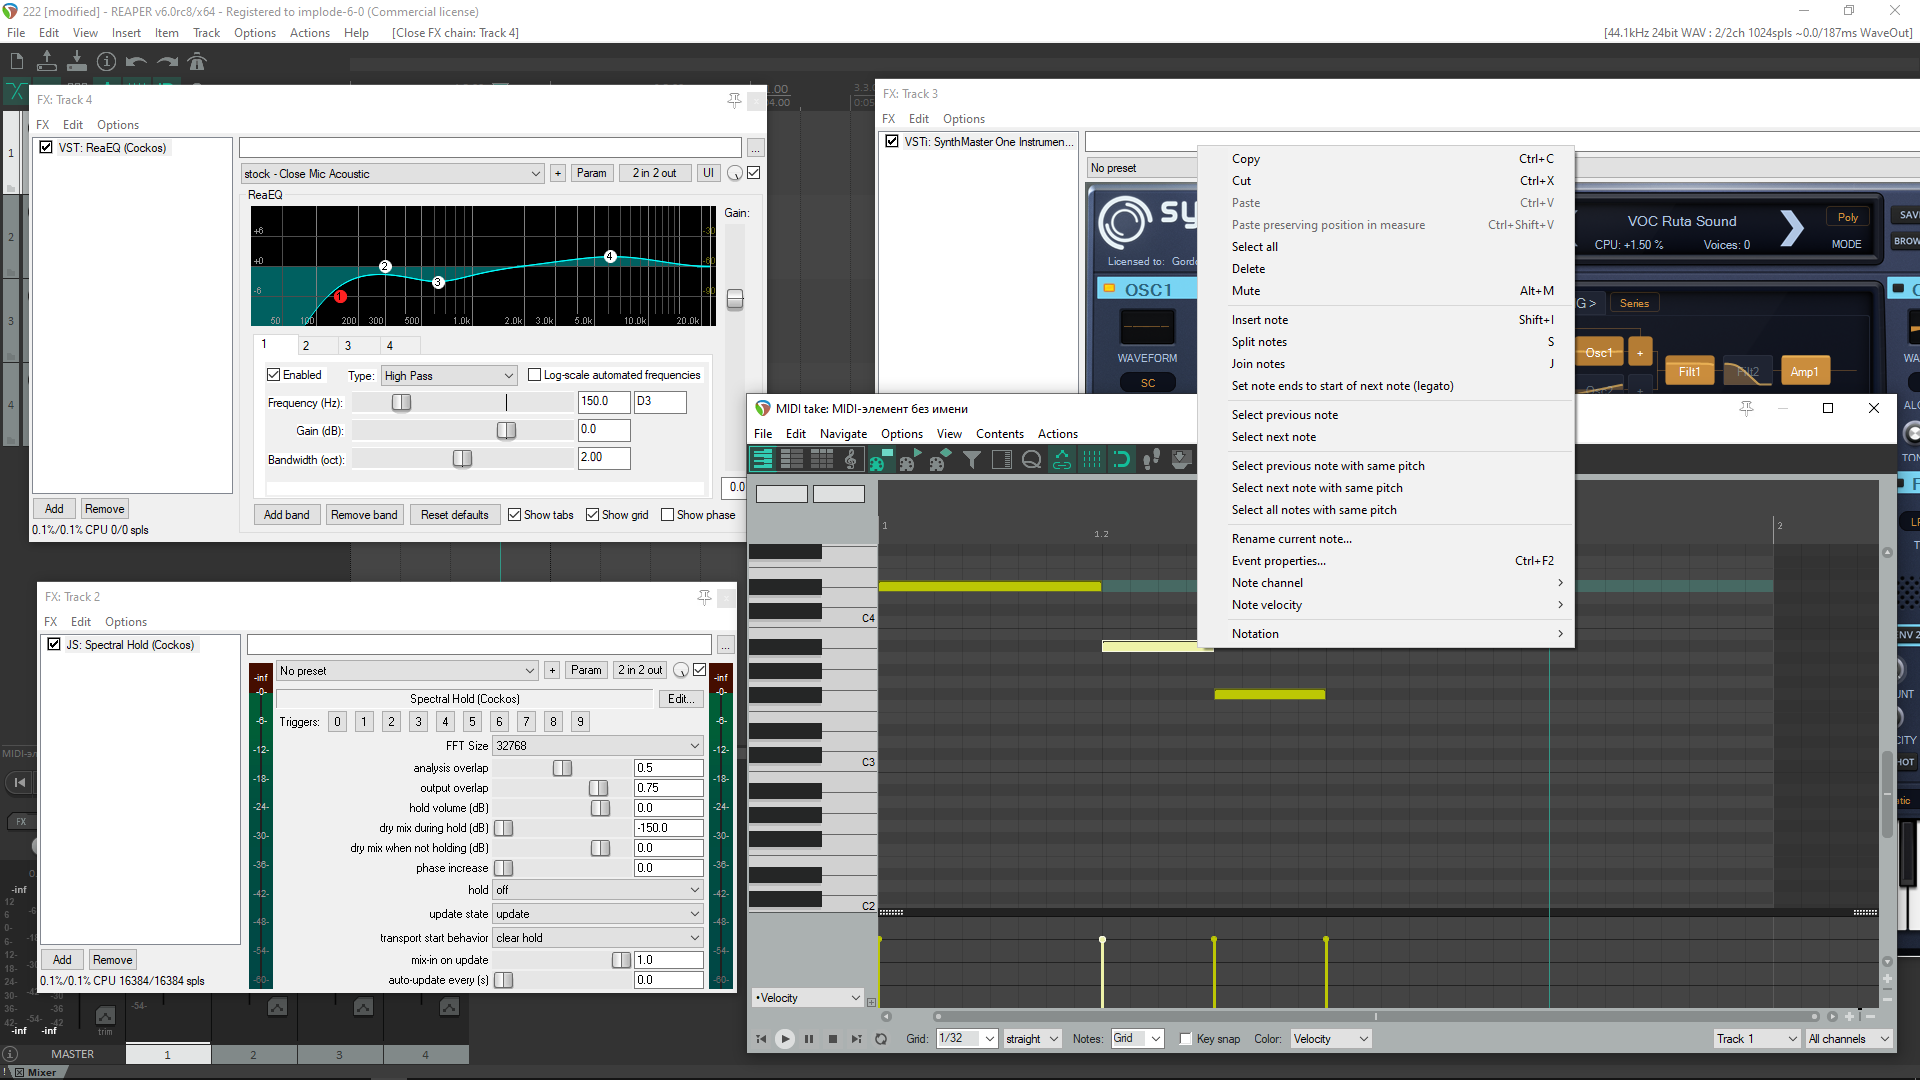Open the MIDI editor filter icon

point(972,459)
